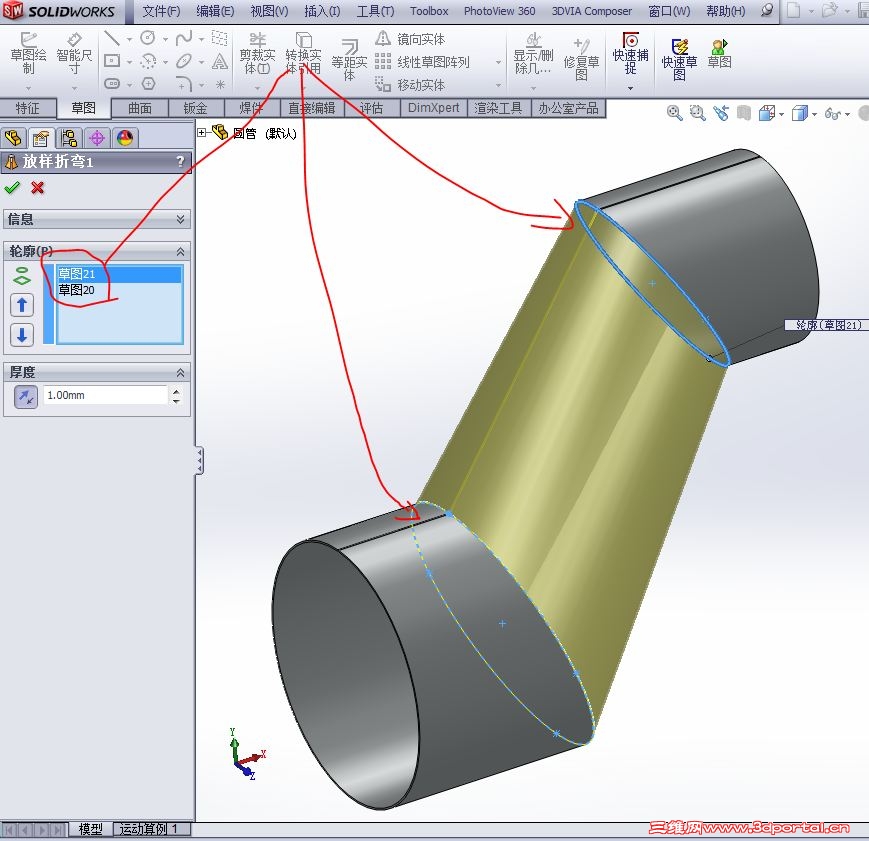Click Rapid Sketch (快速草图) tool
869x841 pixels.
click(679, 59)
